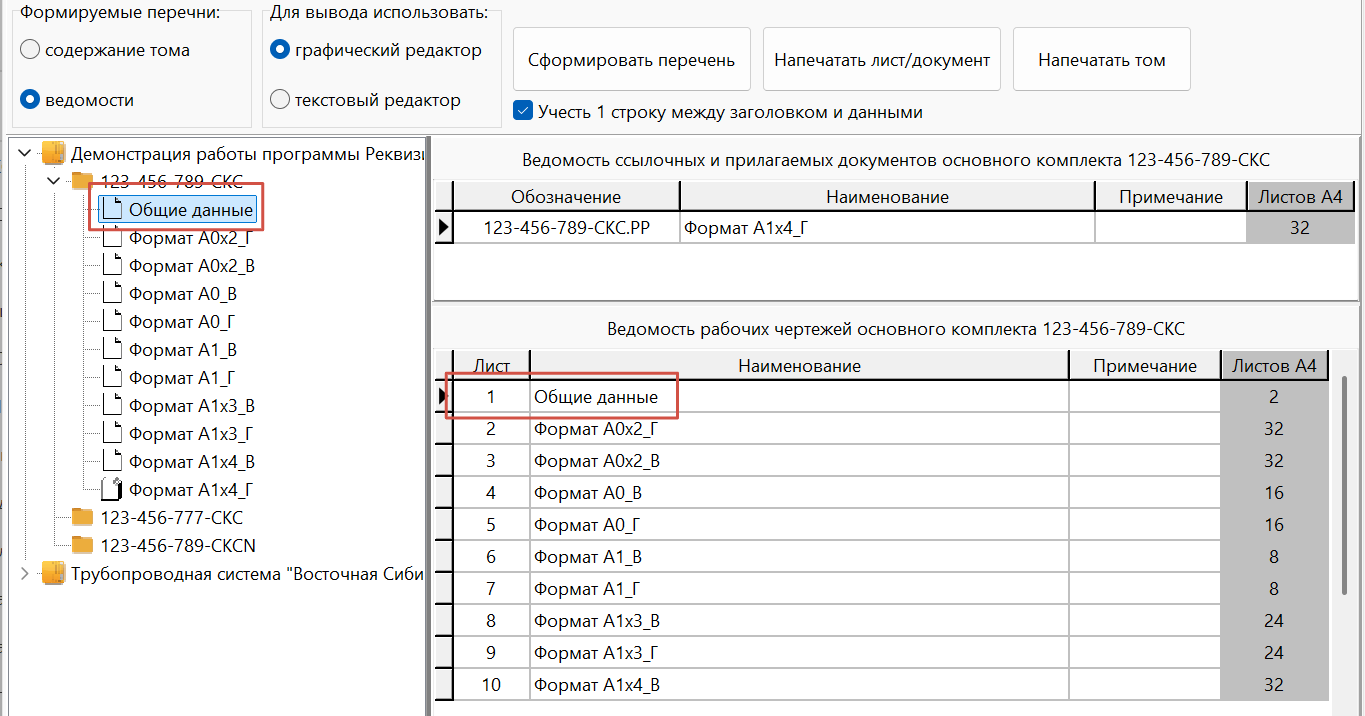
Task: Click 'Формат A1_Г' row in lower table
Action: pyautogui.click(x=799, y=589)
